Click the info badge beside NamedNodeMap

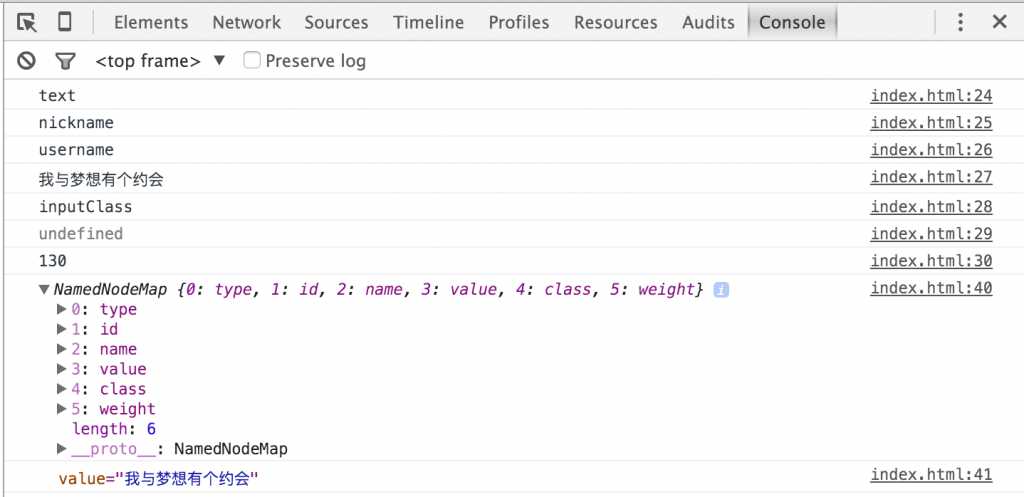pos(721,289)
